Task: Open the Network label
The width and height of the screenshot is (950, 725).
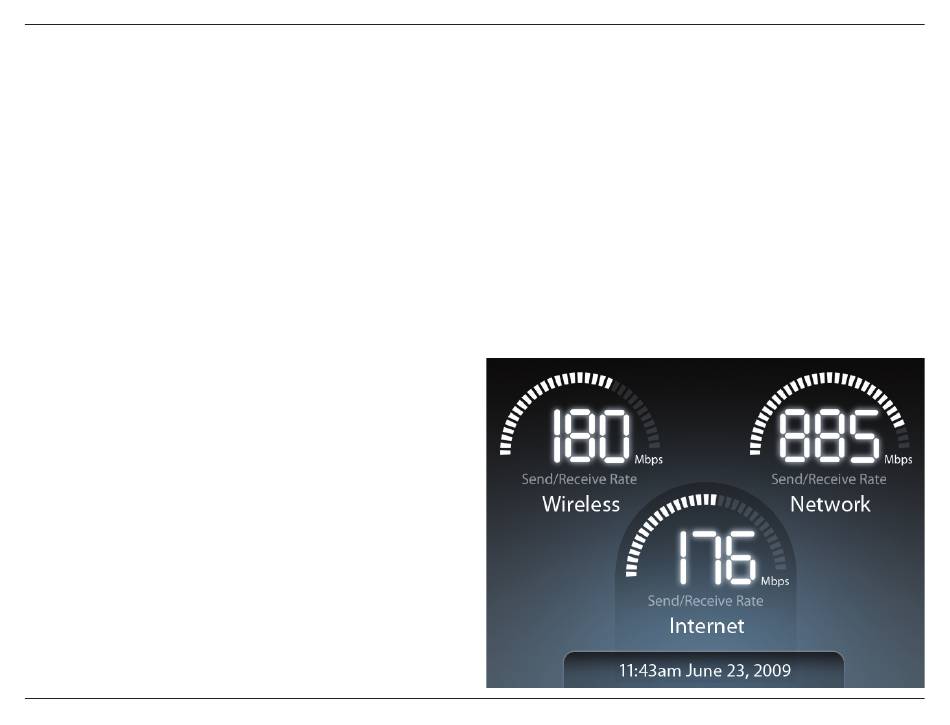Action: [830, 504]
